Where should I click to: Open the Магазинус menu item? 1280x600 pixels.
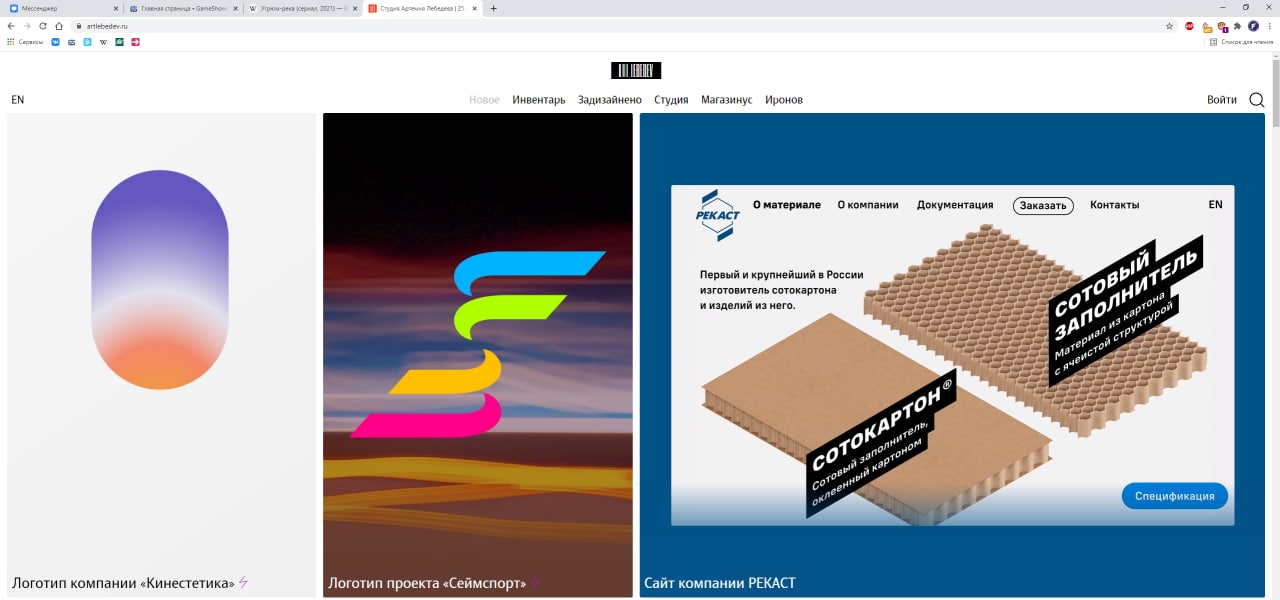click(x=727, y=100)
